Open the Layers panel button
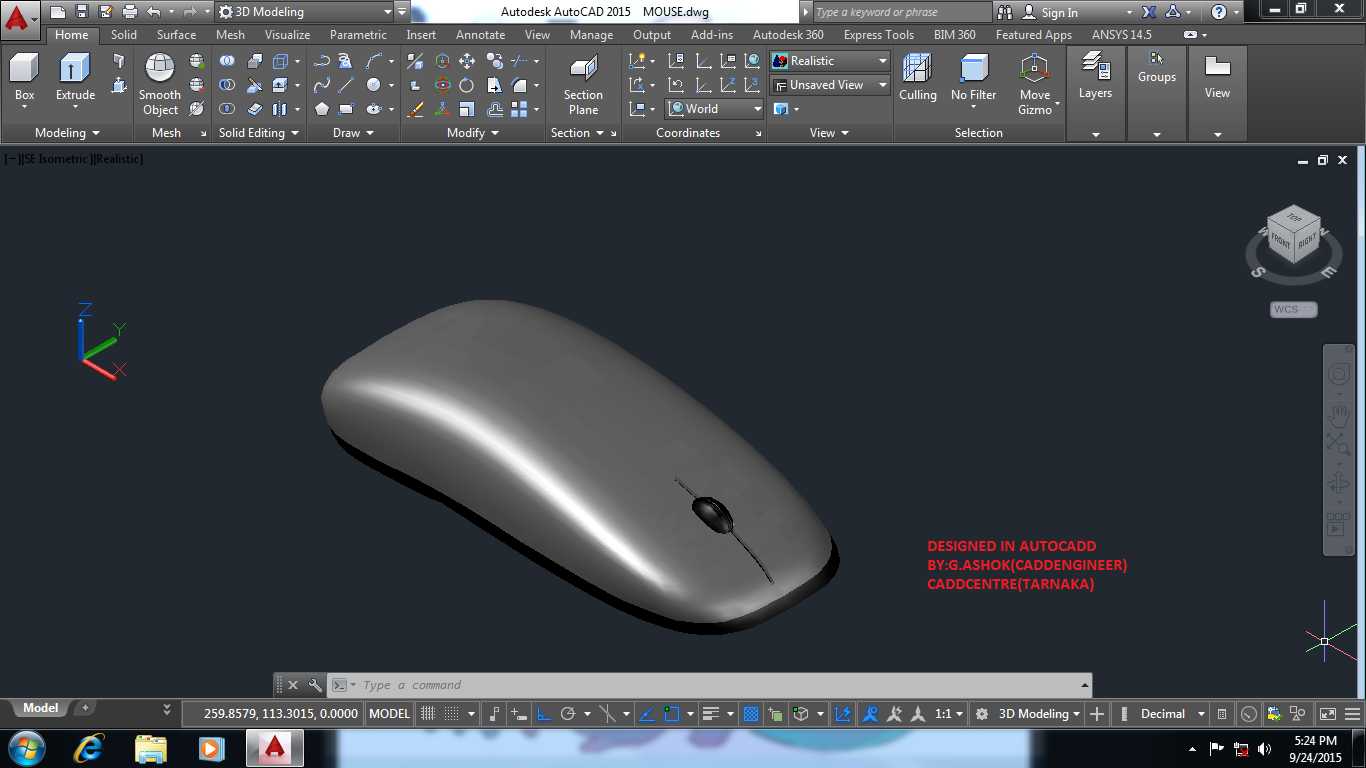The height and width of the screenshot is (768, 1366). click(1095, 77)
